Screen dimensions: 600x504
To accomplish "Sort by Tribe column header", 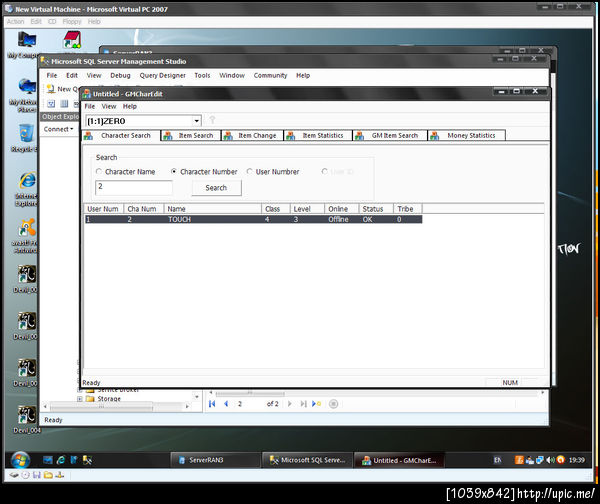I will (x=408, y=209).
